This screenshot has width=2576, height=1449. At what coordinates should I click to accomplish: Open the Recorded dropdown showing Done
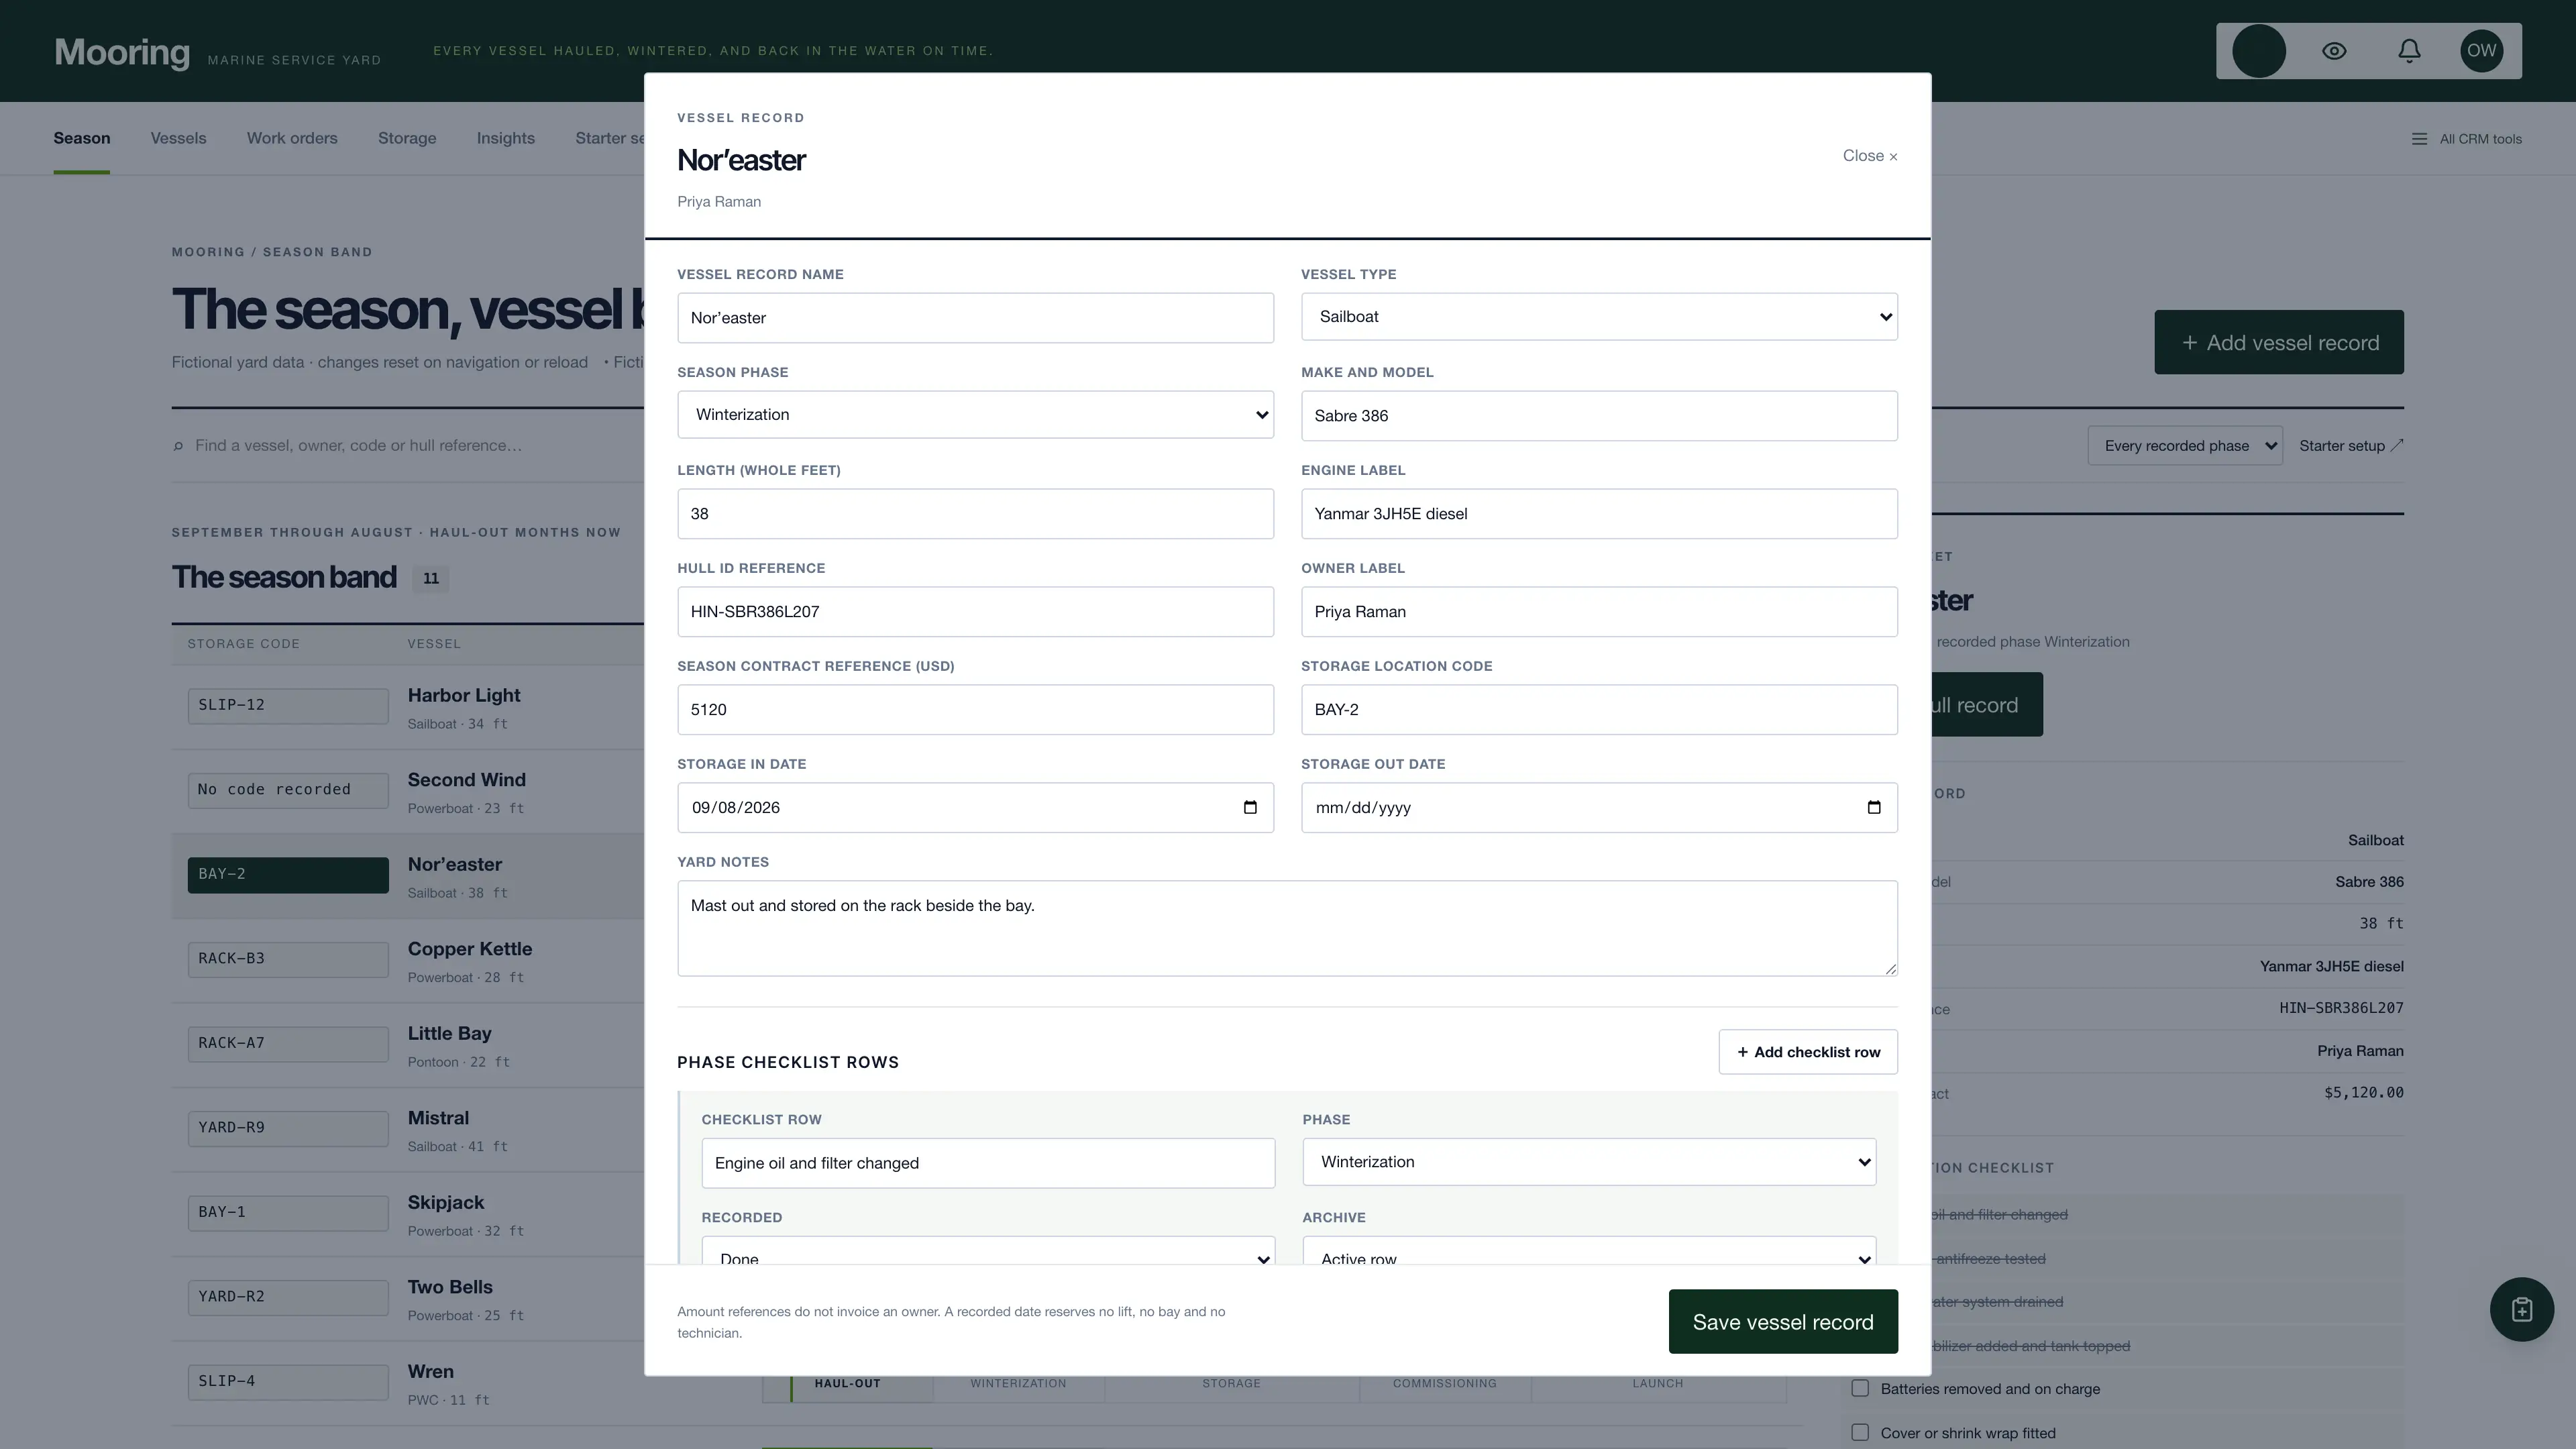coord(988,1251)
